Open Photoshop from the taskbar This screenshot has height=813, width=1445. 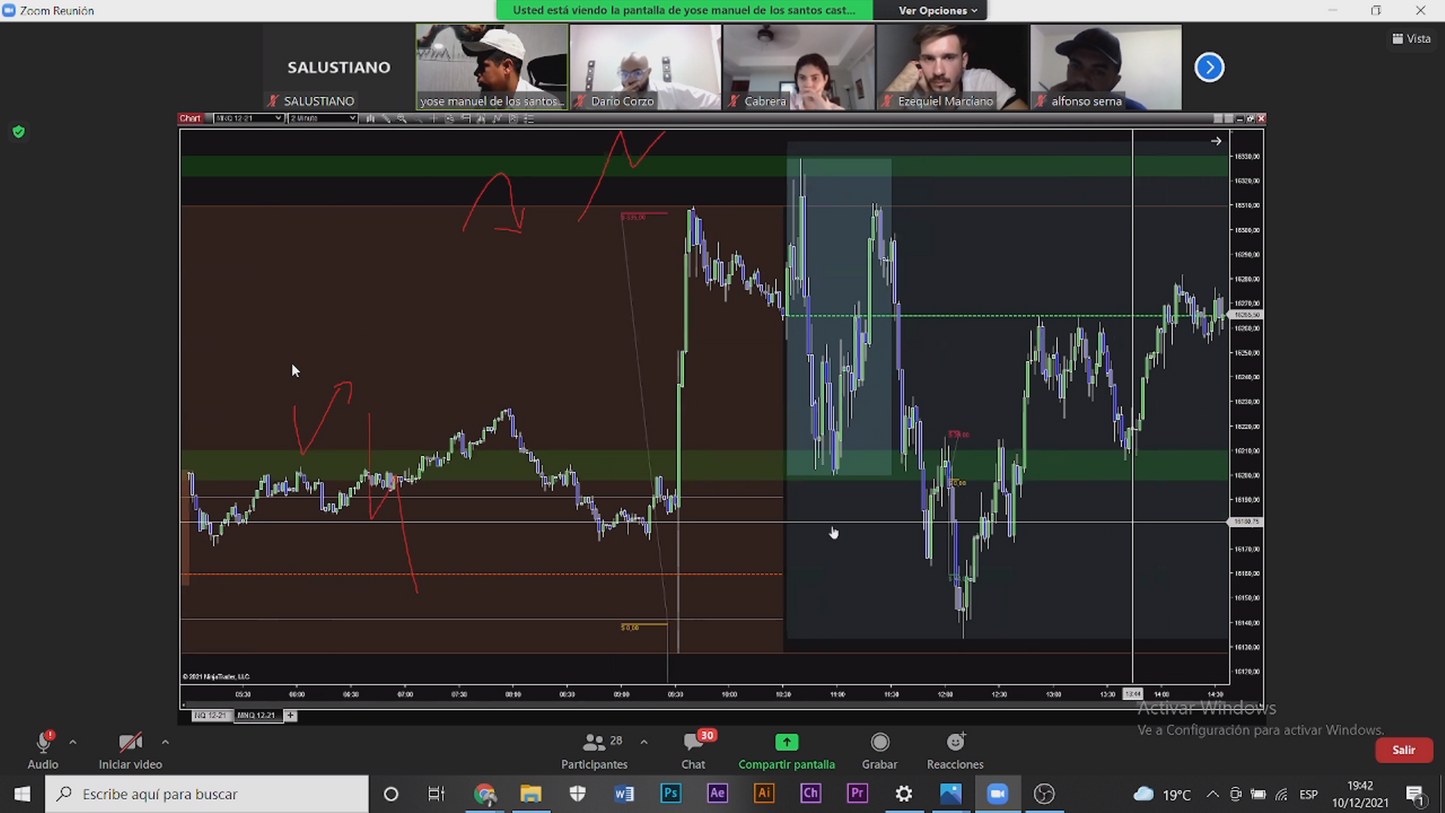[670, 793]
